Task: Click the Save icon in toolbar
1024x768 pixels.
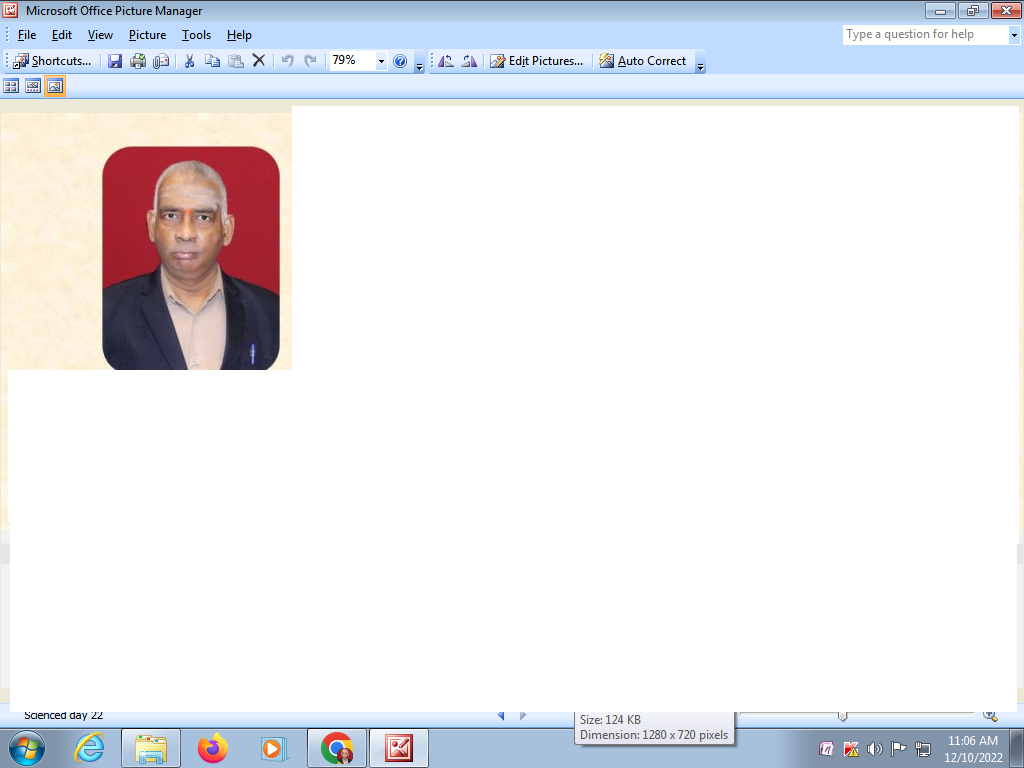Action: point(115,61)
